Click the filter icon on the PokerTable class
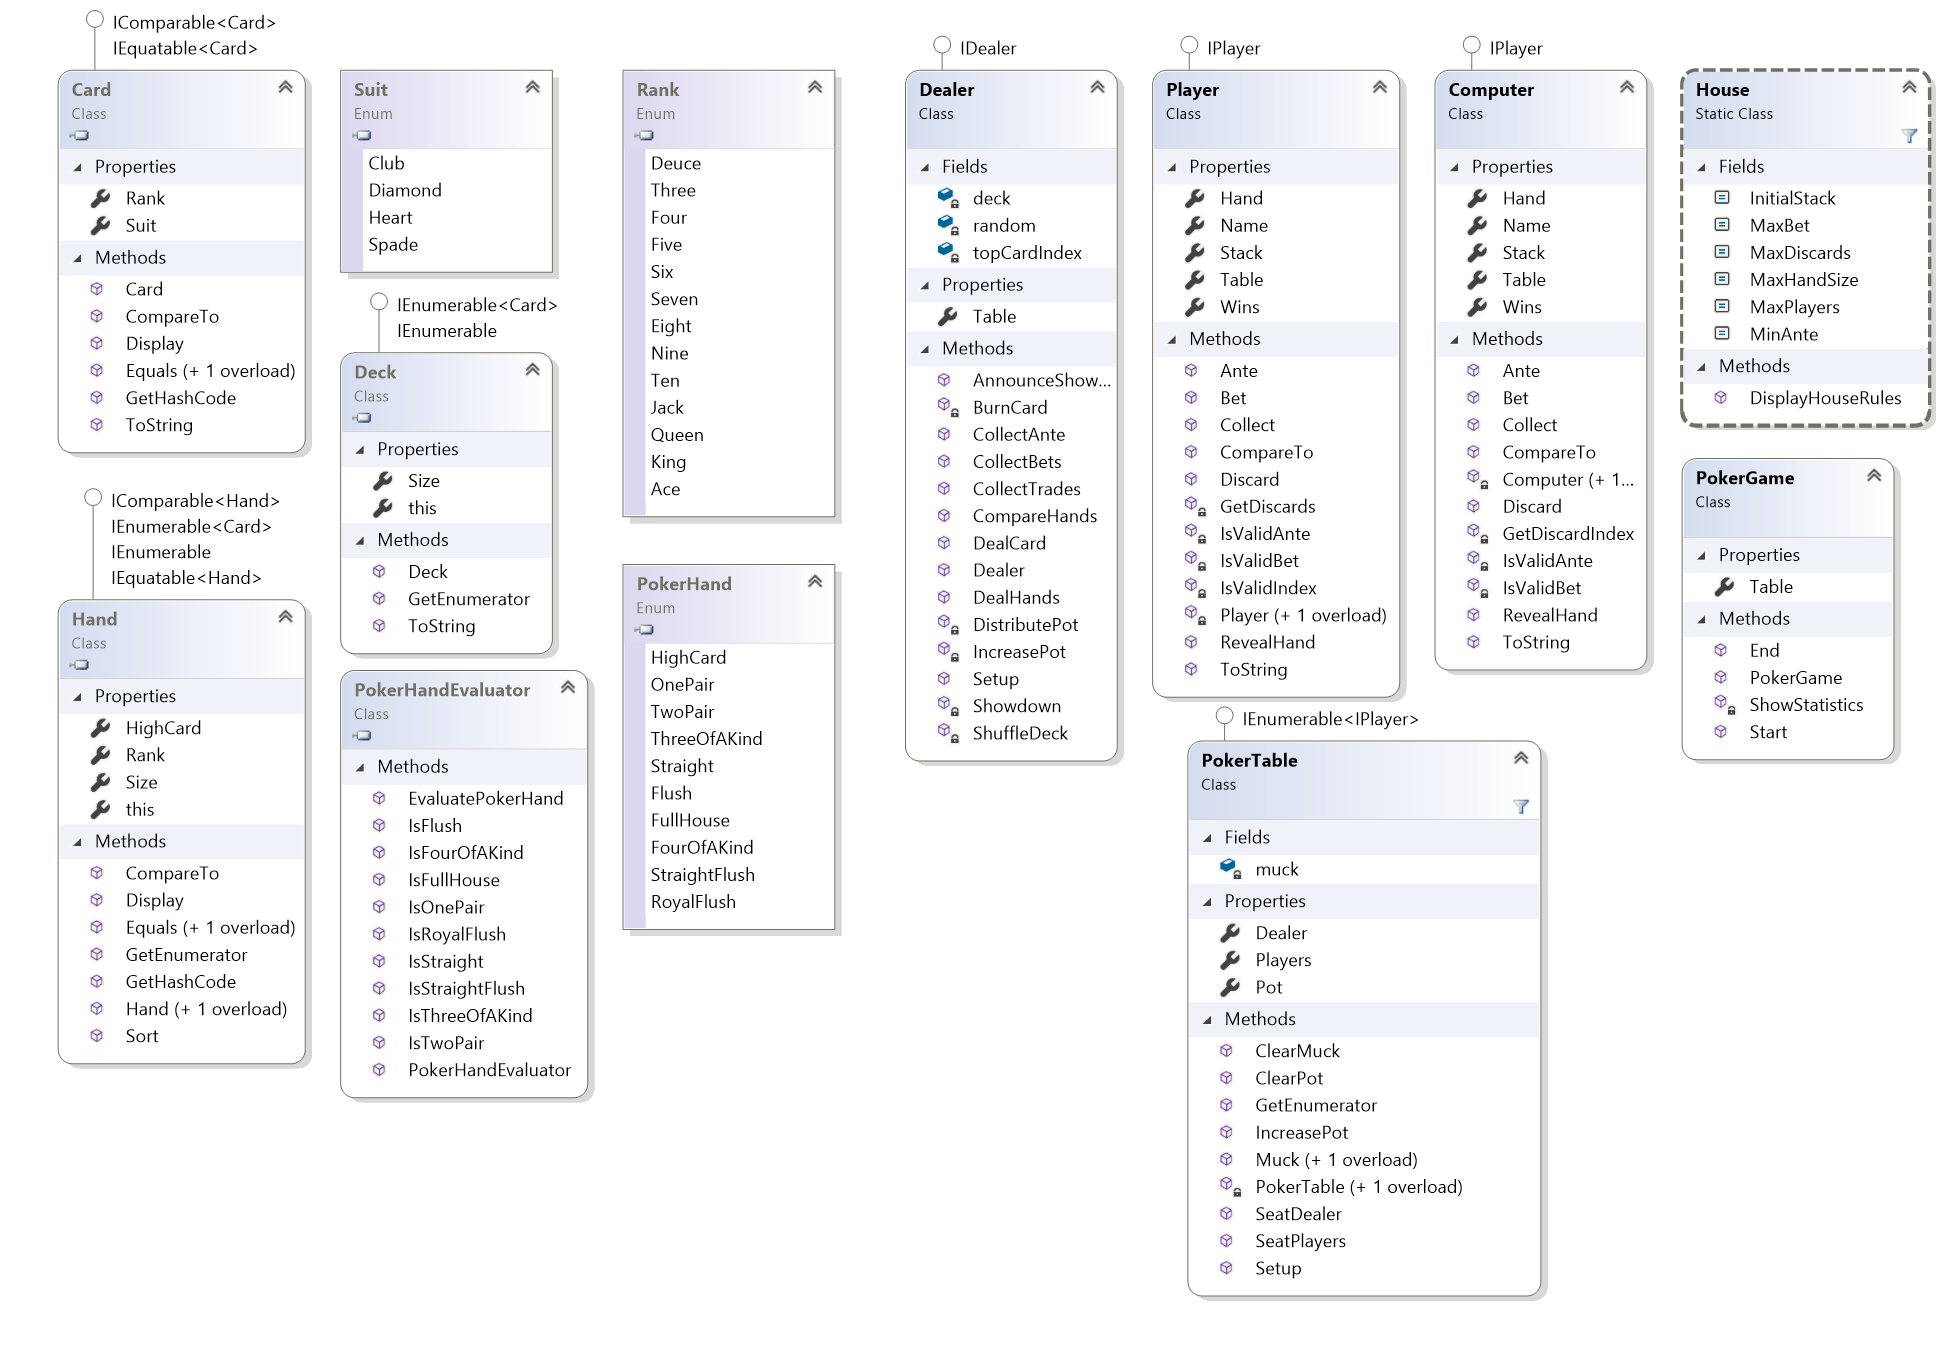 [1522, 806]
